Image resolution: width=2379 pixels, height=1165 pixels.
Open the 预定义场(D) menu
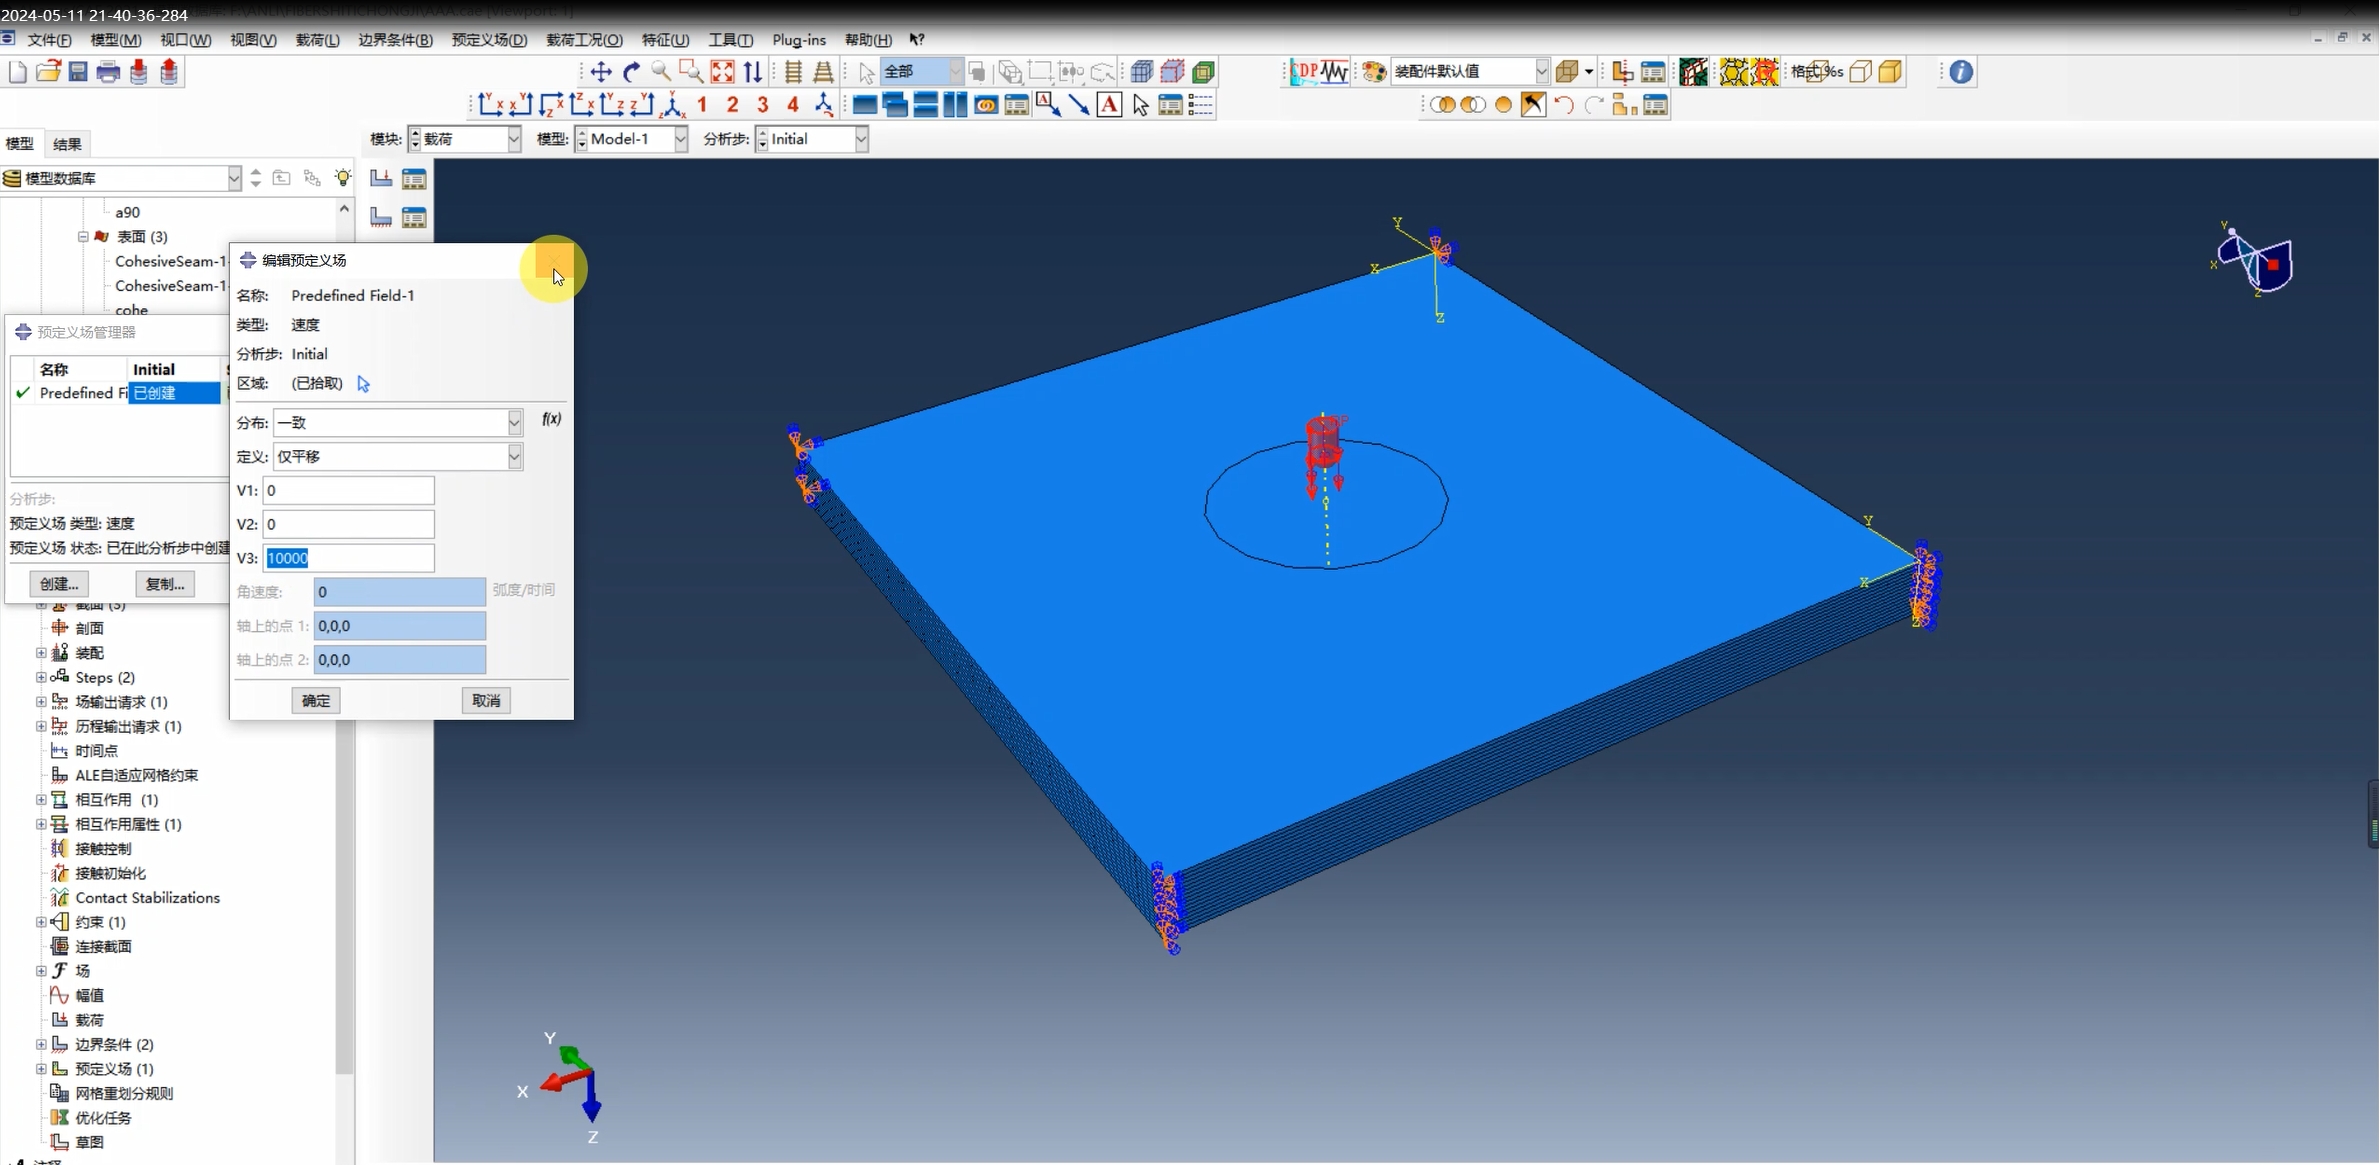[489, 40]
